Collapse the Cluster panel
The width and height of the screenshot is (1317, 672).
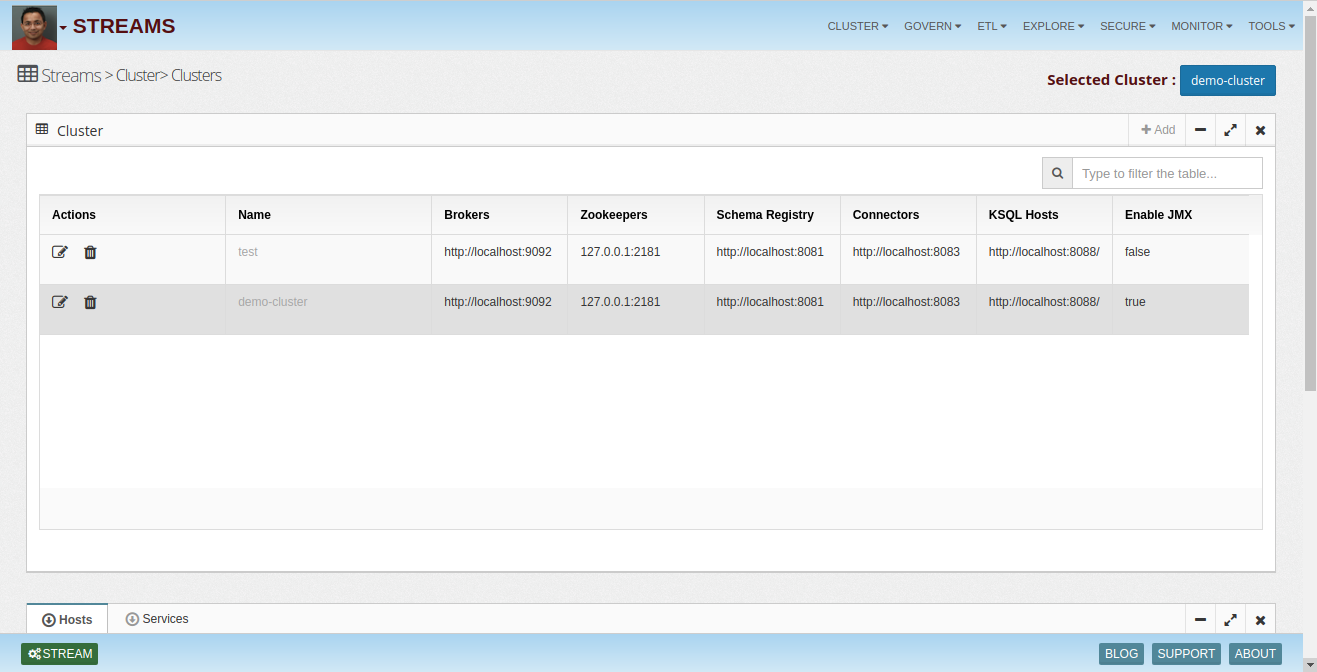(1200, 130)
